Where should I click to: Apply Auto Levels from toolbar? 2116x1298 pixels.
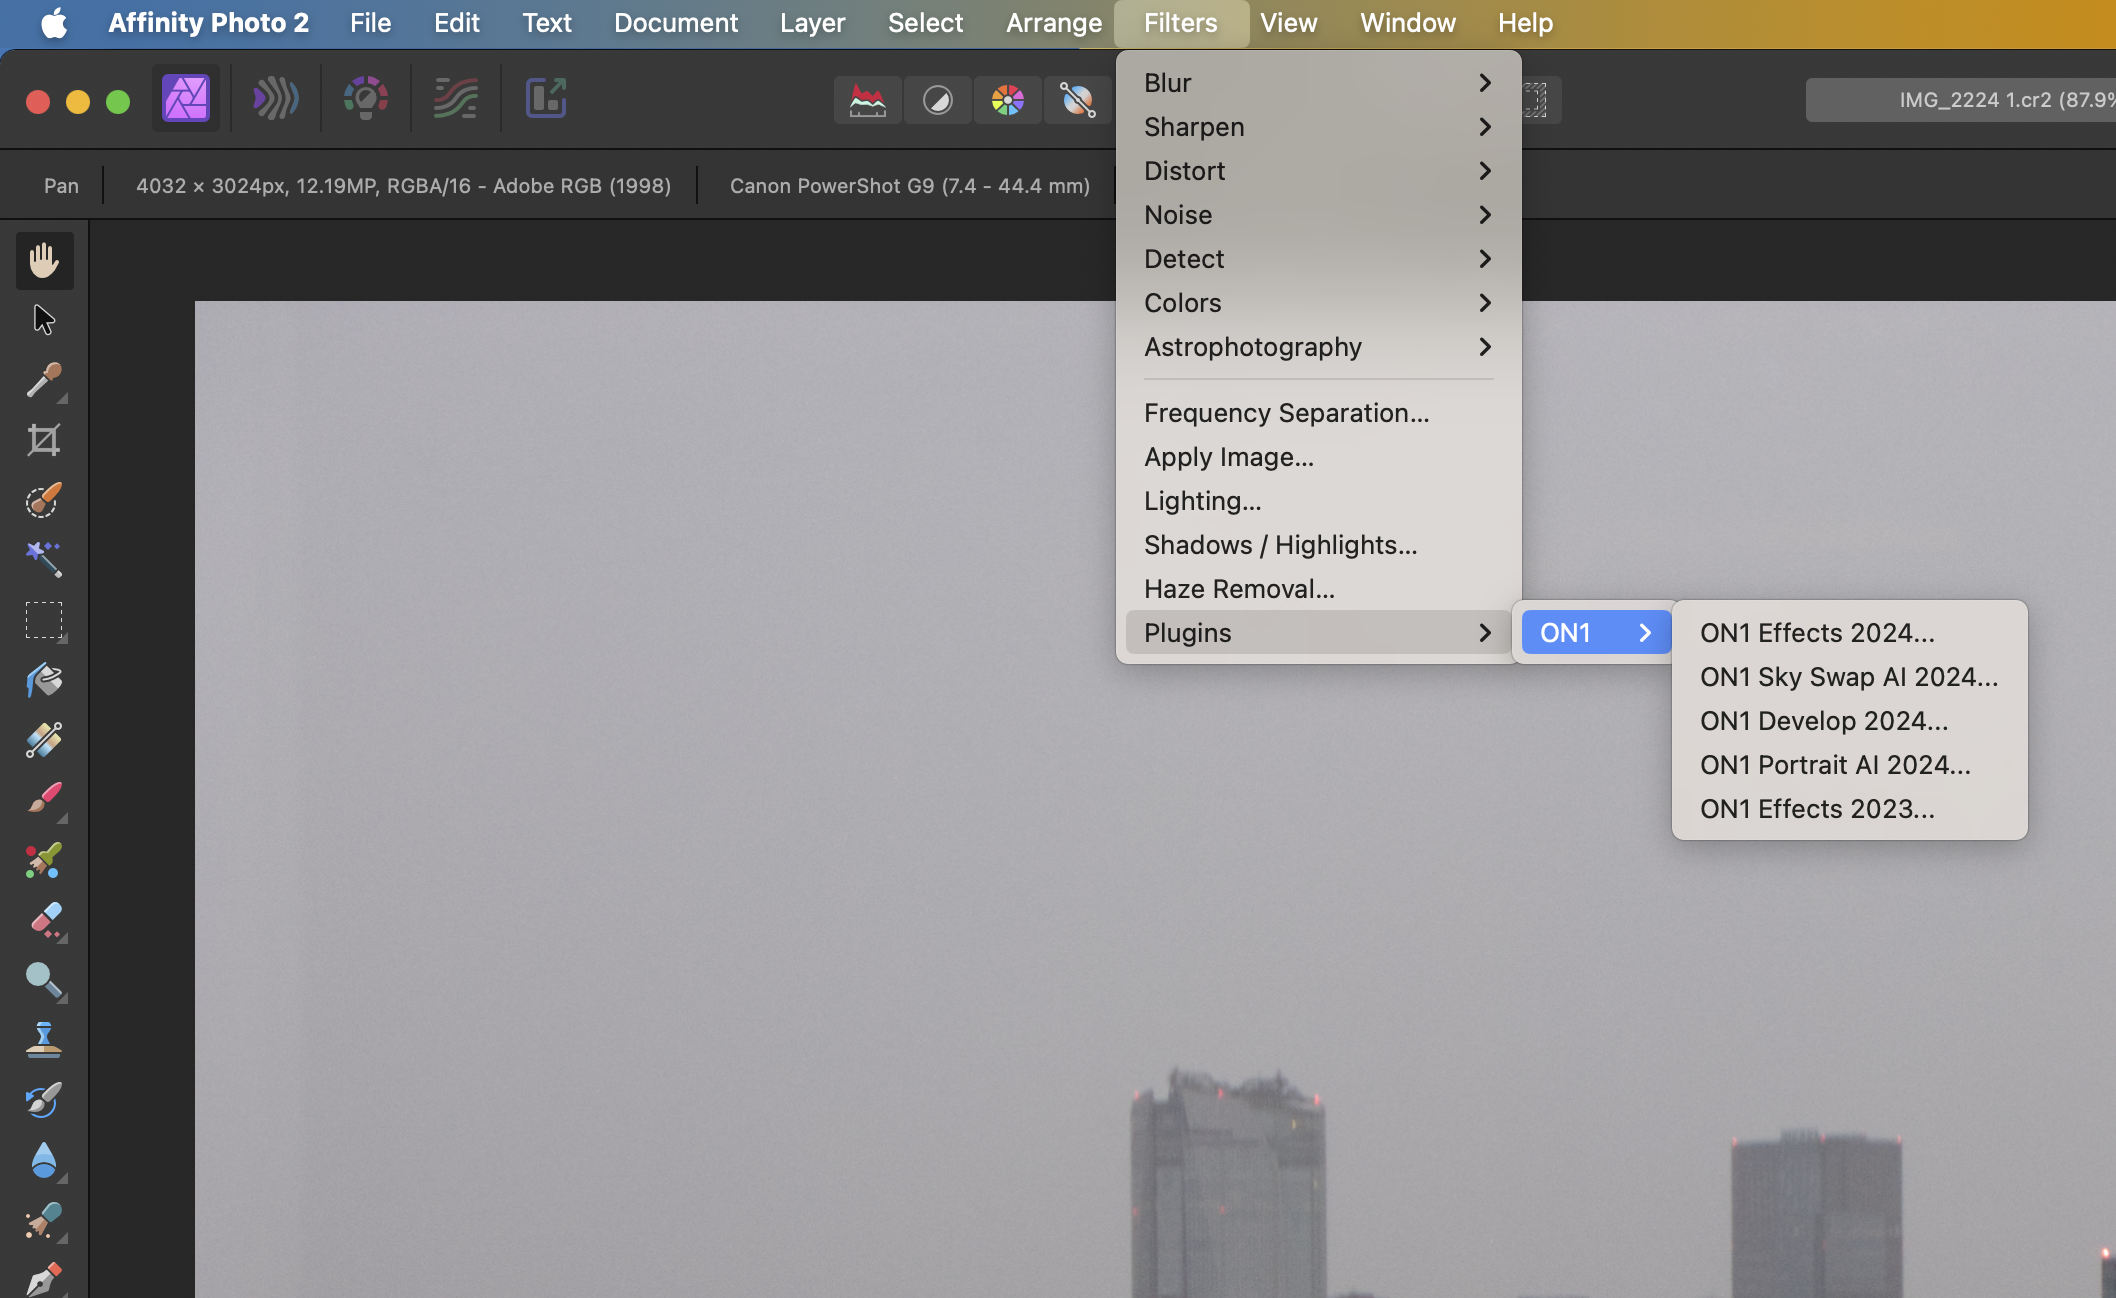click(x=868, y=100)
